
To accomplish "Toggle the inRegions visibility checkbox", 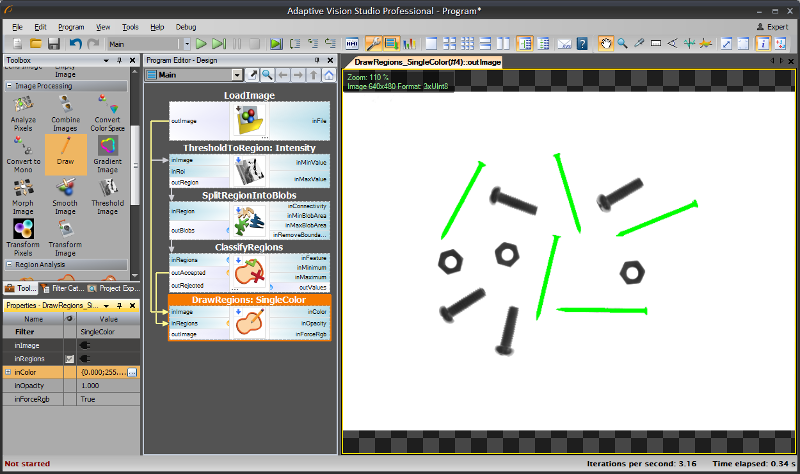I will (x=69, y=358).
